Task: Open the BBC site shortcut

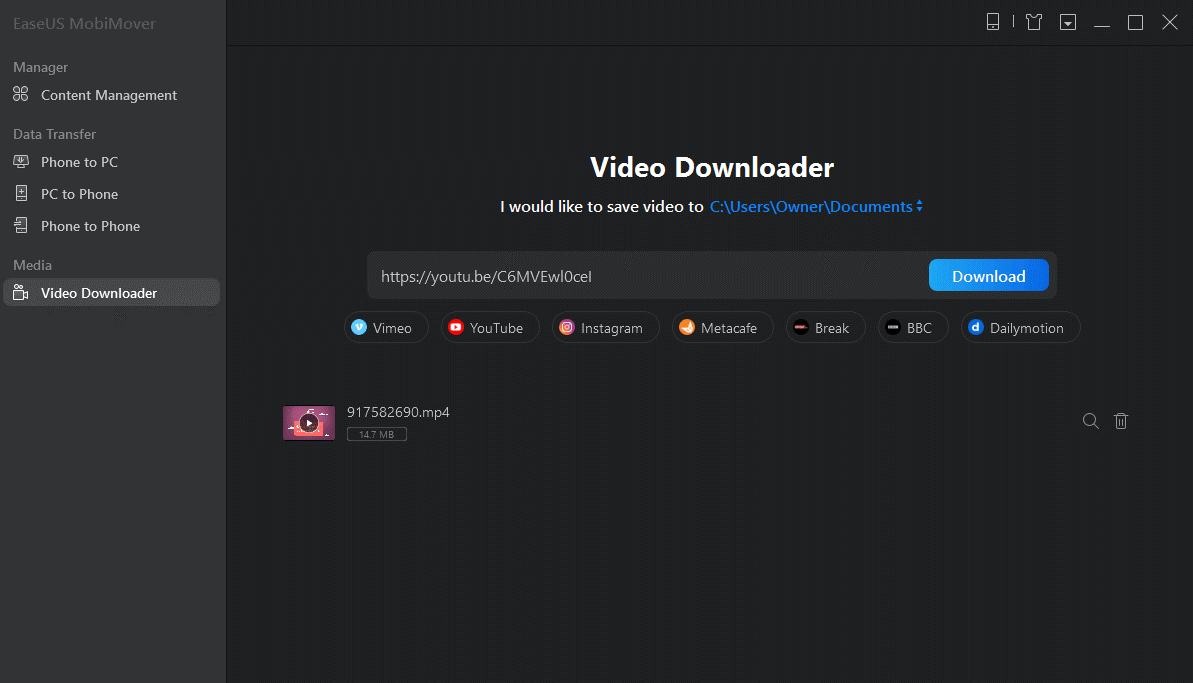Action: click(x=913, y=328)
